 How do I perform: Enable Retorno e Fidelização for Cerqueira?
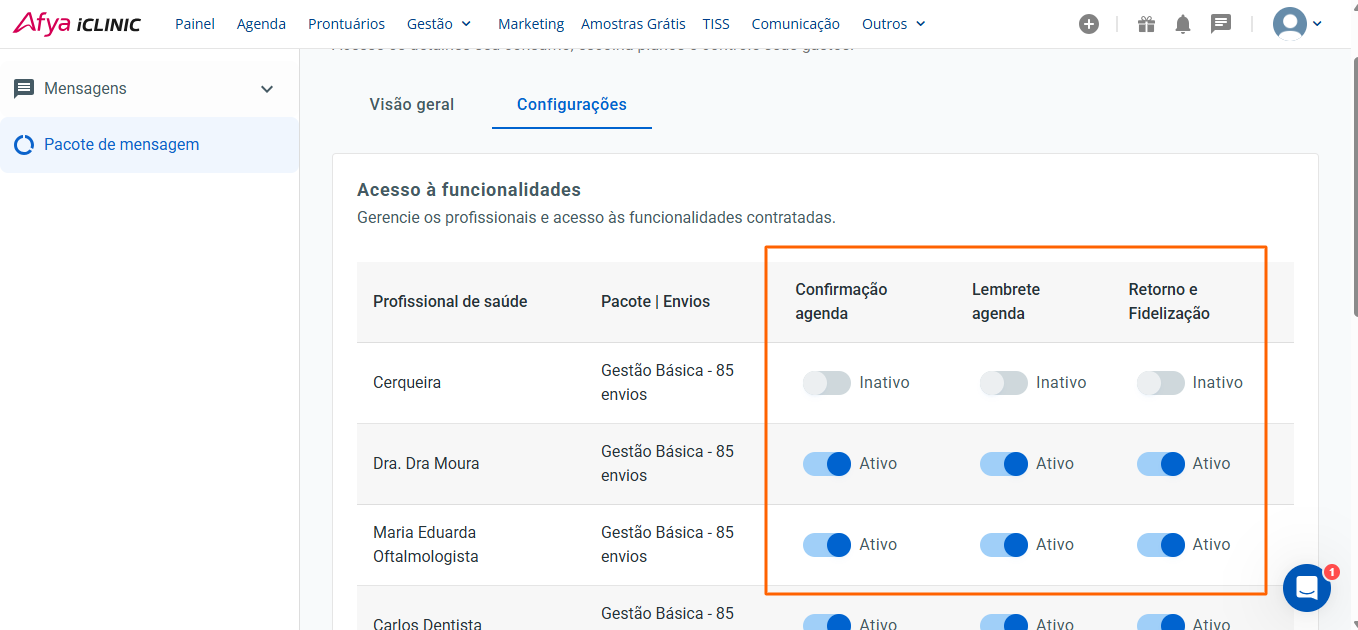pos(1160,383)
